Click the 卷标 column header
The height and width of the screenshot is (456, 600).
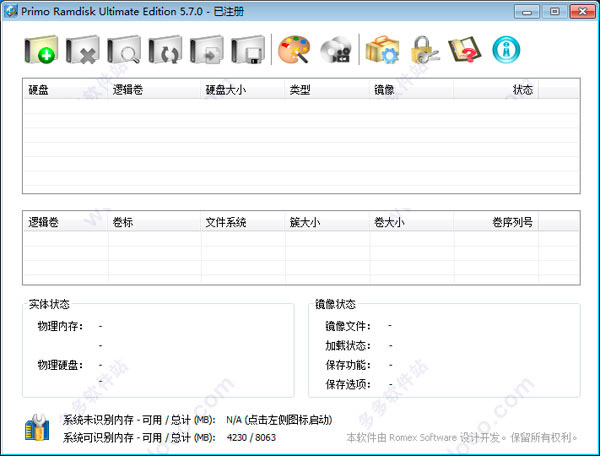(x=154, y=222)
